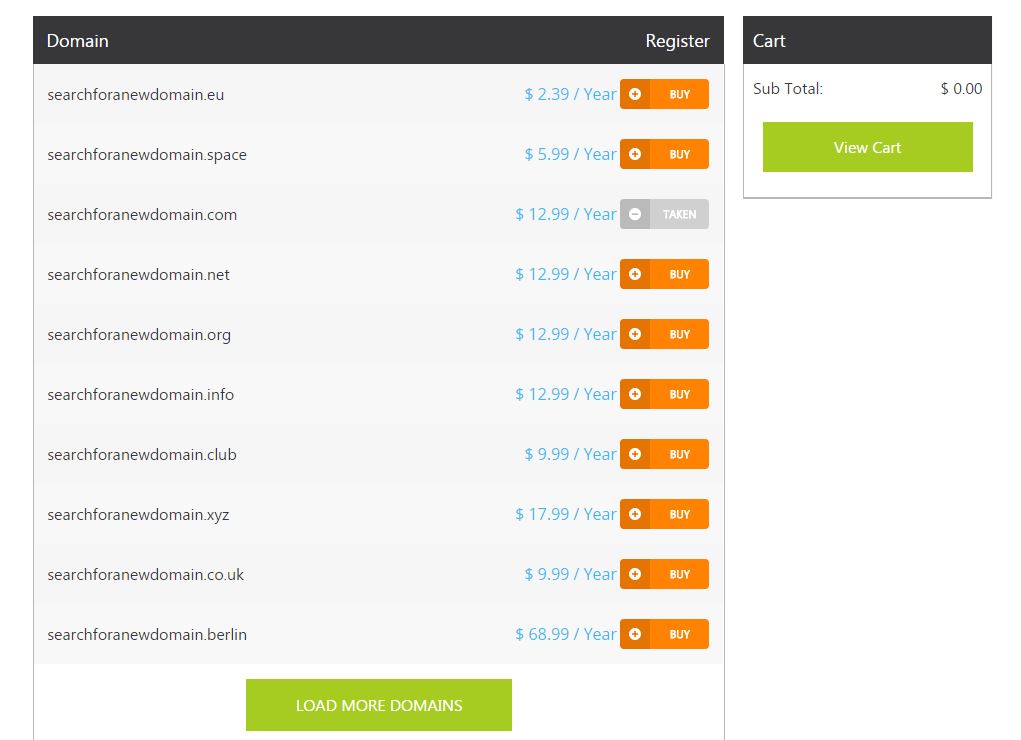
Task: Buy the searchforanewdomain.berlin domain
Action: click(664, 634)
